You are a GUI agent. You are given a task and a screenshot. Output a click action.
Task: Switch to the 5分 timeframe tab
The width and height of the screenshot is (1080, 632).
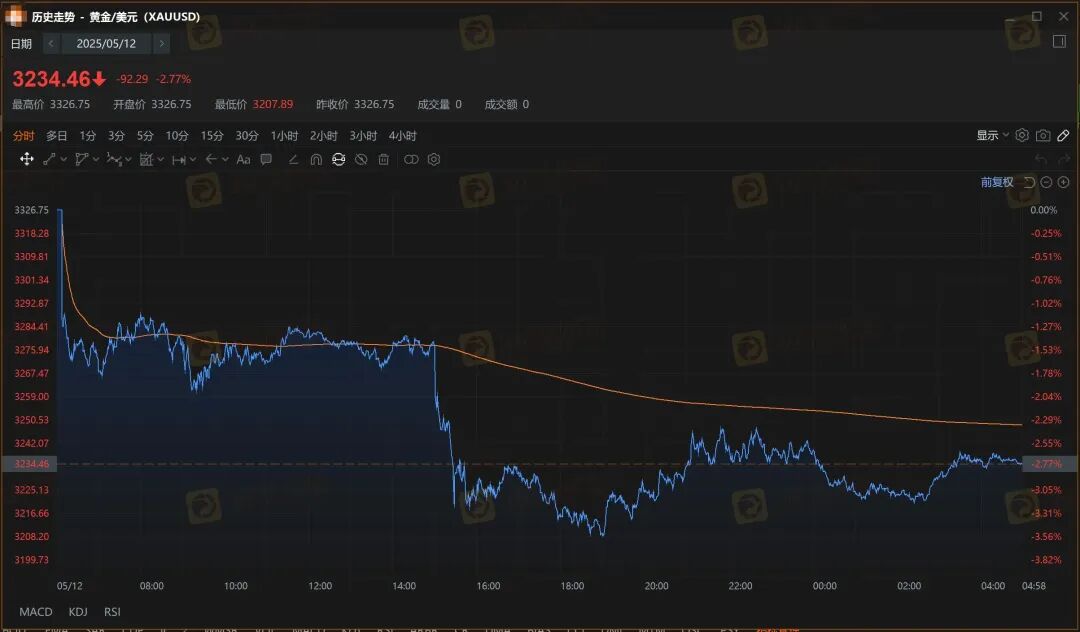(x=147, y=135)
